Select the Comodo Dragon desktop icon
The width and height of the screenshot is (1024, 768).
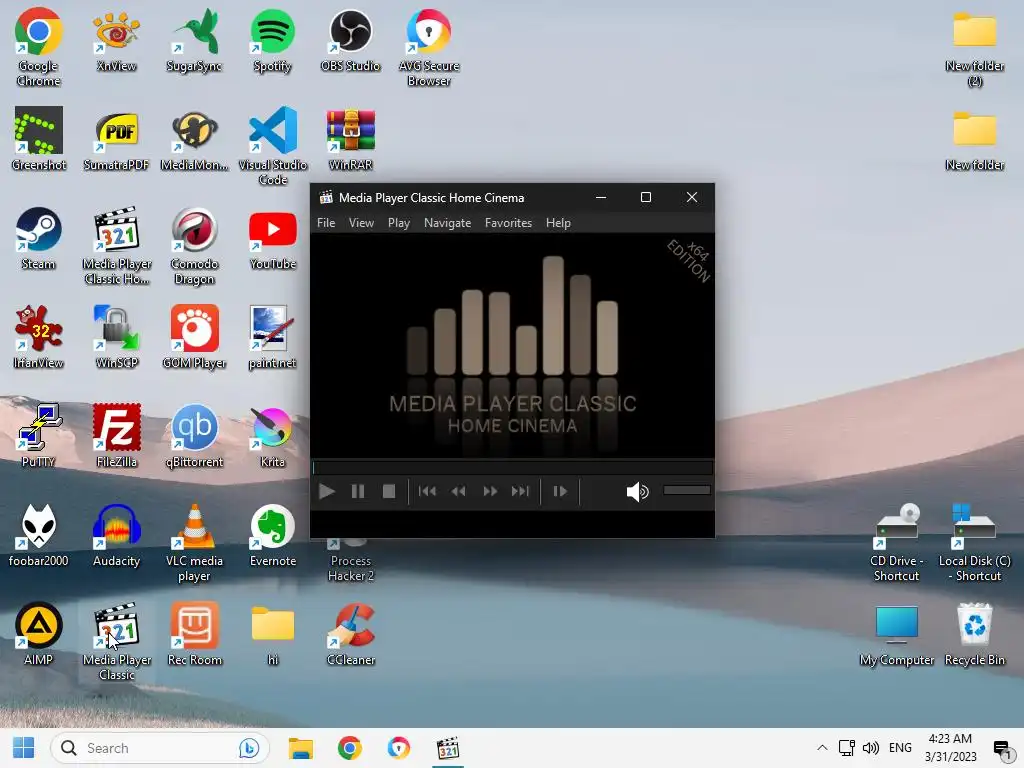[194, 246]
